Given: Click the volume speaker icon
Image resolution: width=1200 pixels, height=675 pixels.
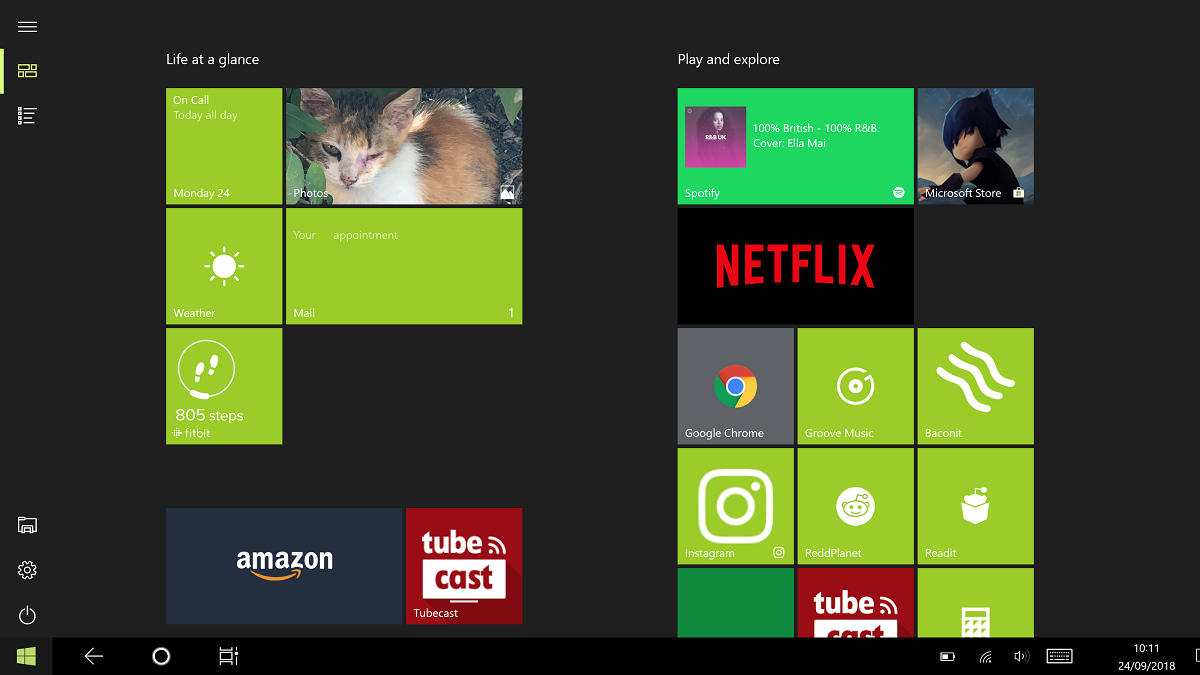Looking at the screenshot, I should click(1021, 657).
